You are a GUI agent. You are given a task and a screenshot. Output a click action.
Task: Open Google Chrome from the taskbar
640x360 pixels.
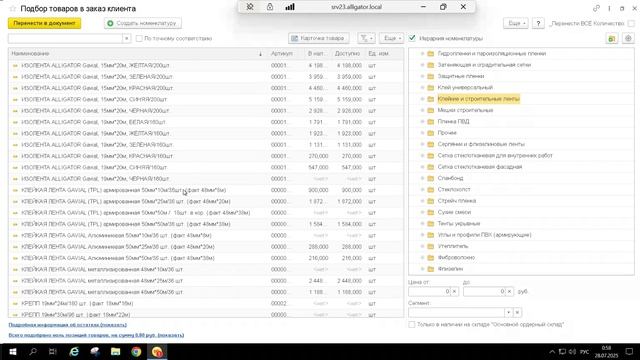[136, 352]
